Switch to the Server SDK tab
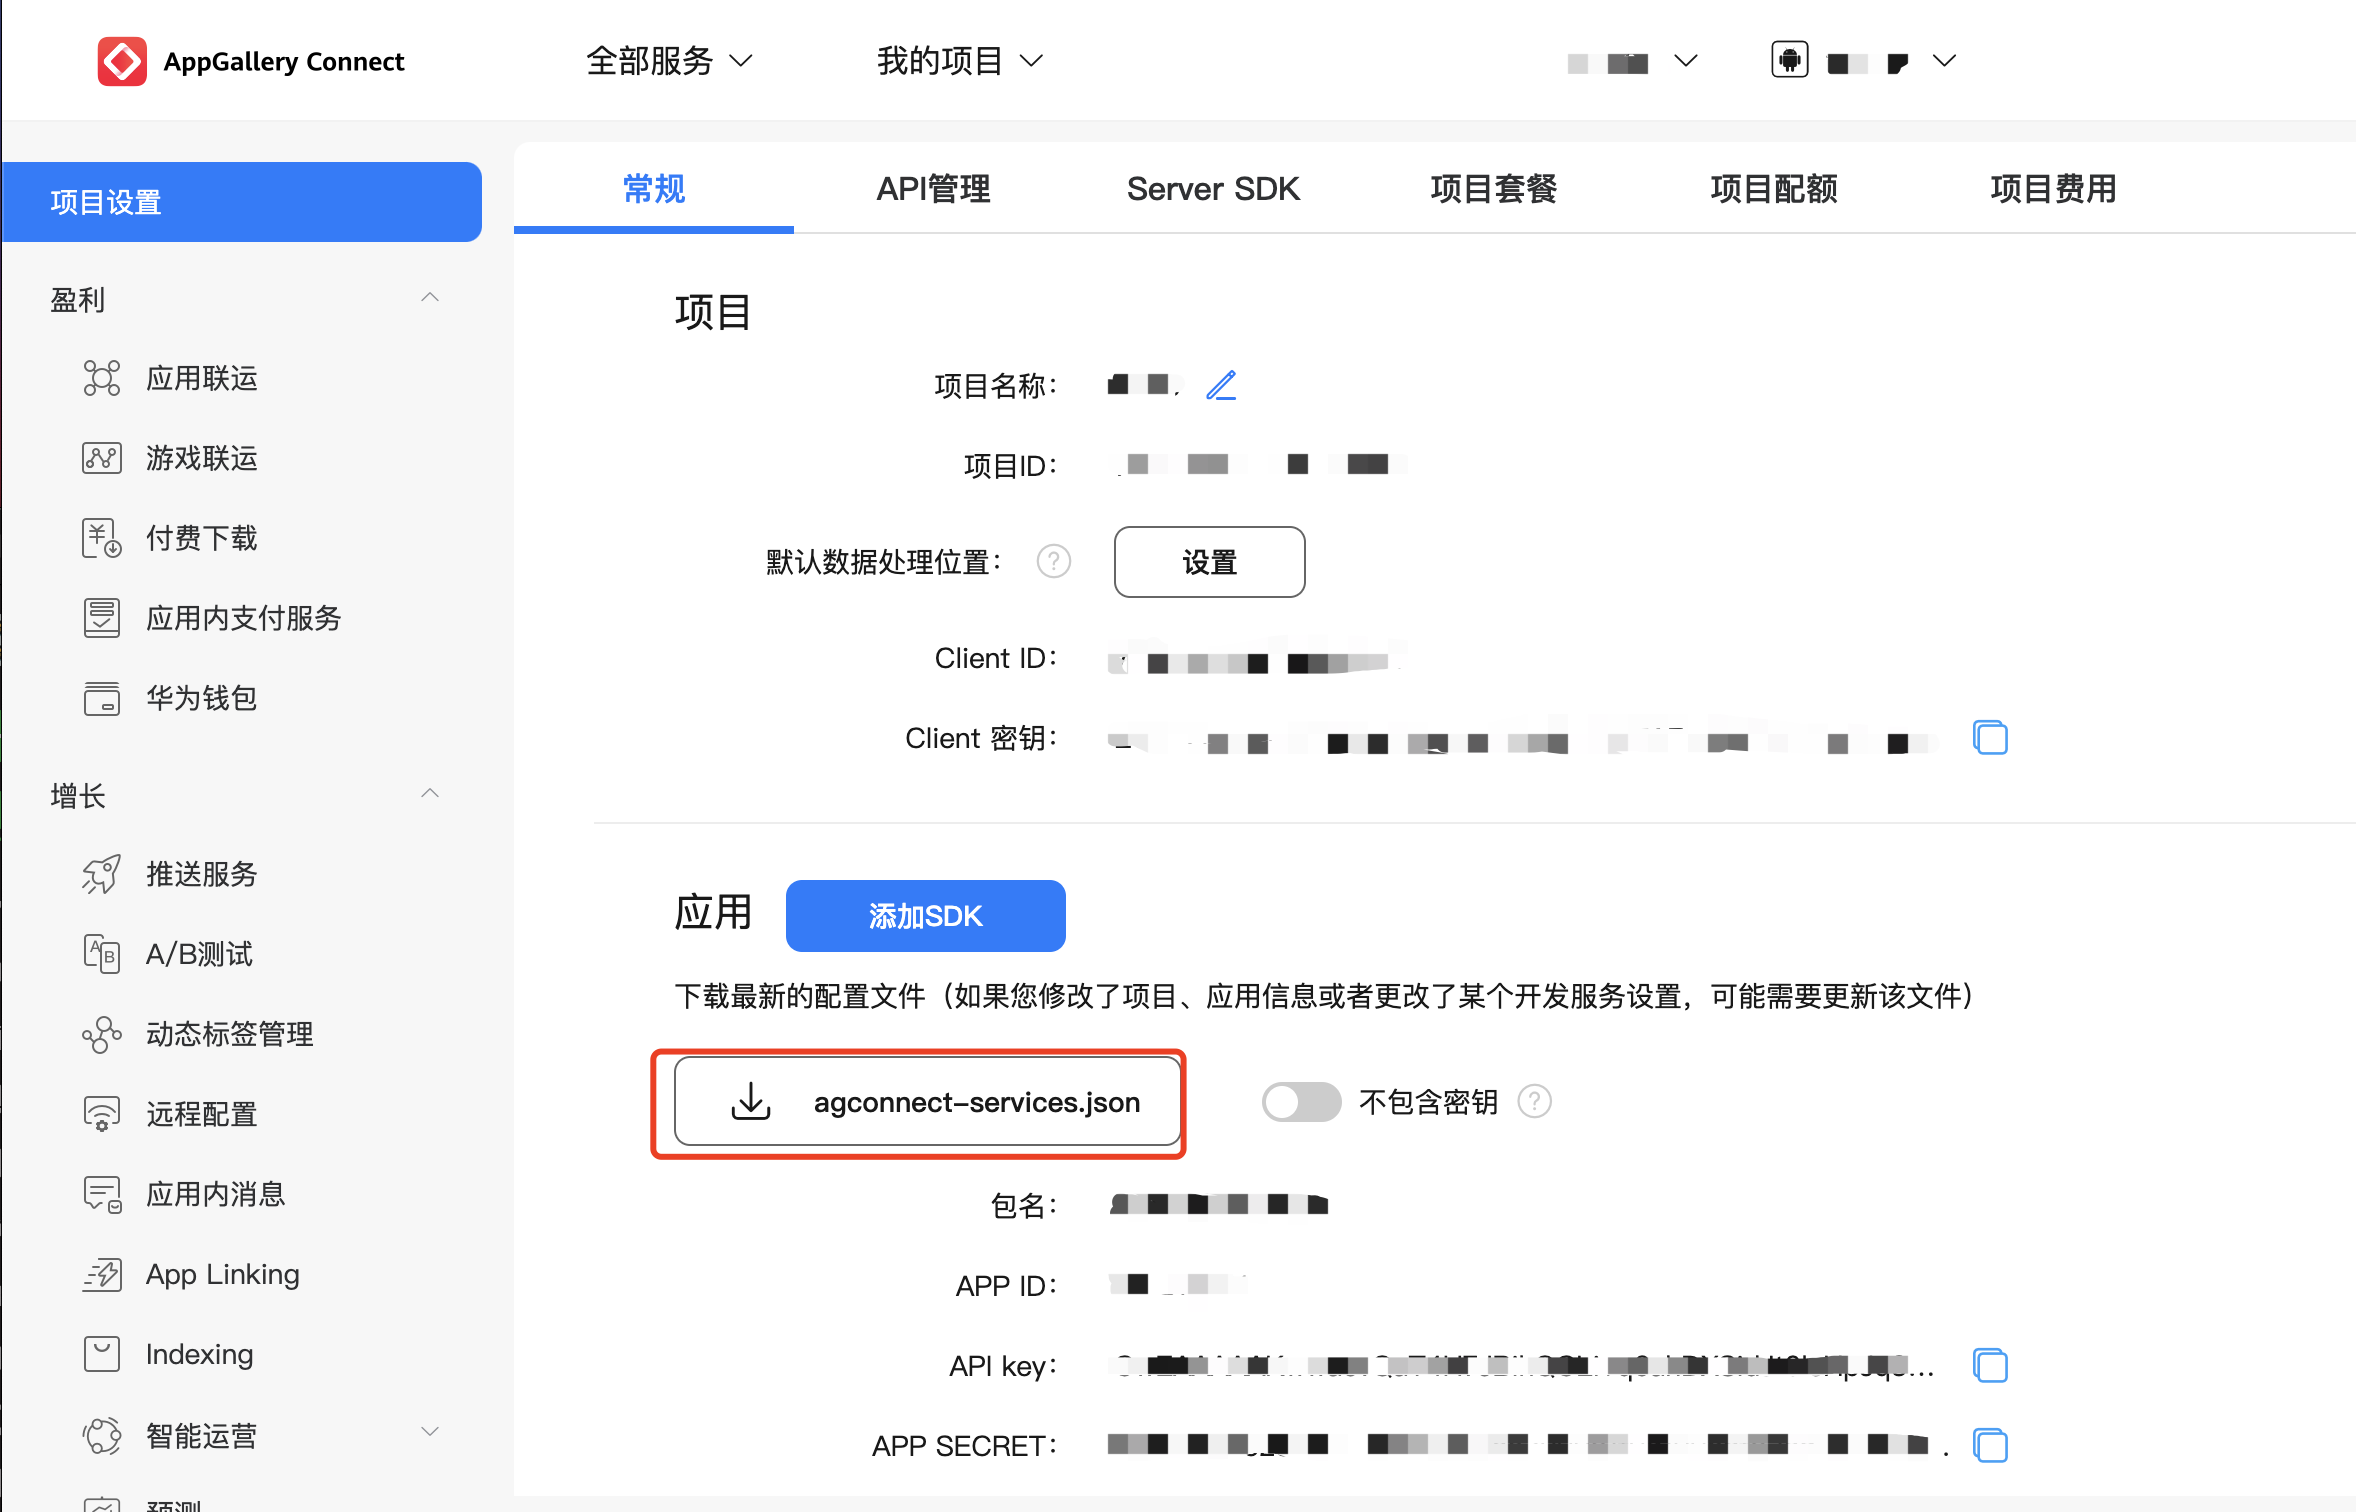This screenshot has height=1512, width=2356. pyautogui.click(x=1213, y=189)
